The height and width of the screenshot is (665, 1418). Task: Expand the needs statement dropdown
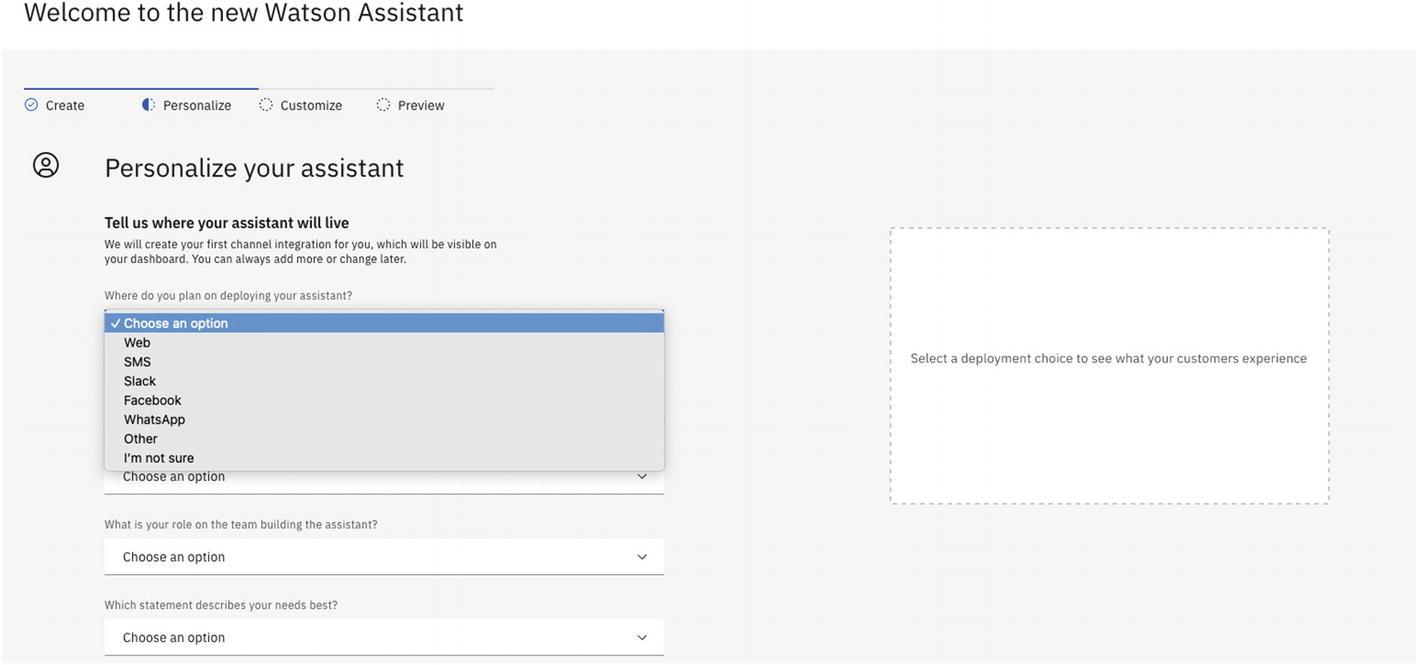[x=383, y=638]
